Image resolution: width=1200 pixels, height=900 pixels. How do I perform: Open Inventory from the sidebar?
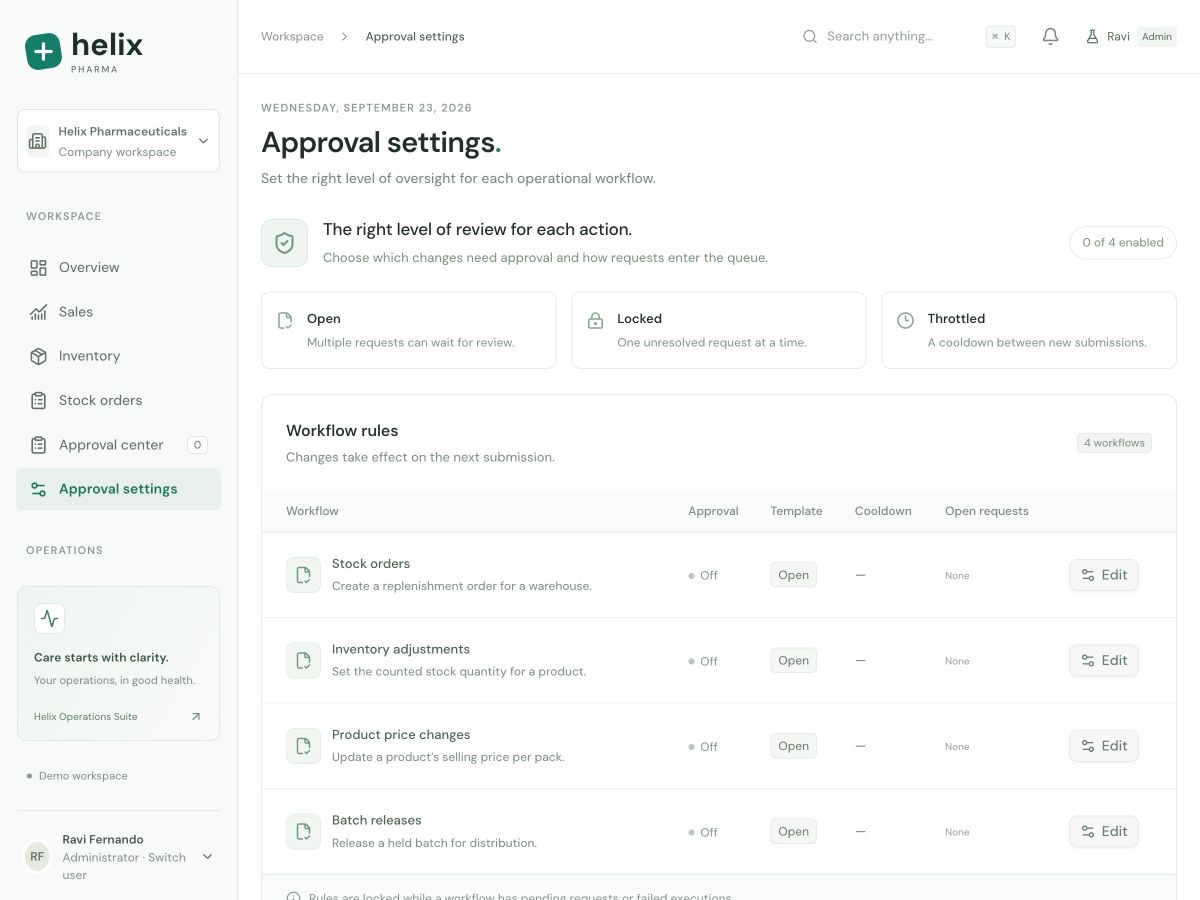(x=118, y=356)
